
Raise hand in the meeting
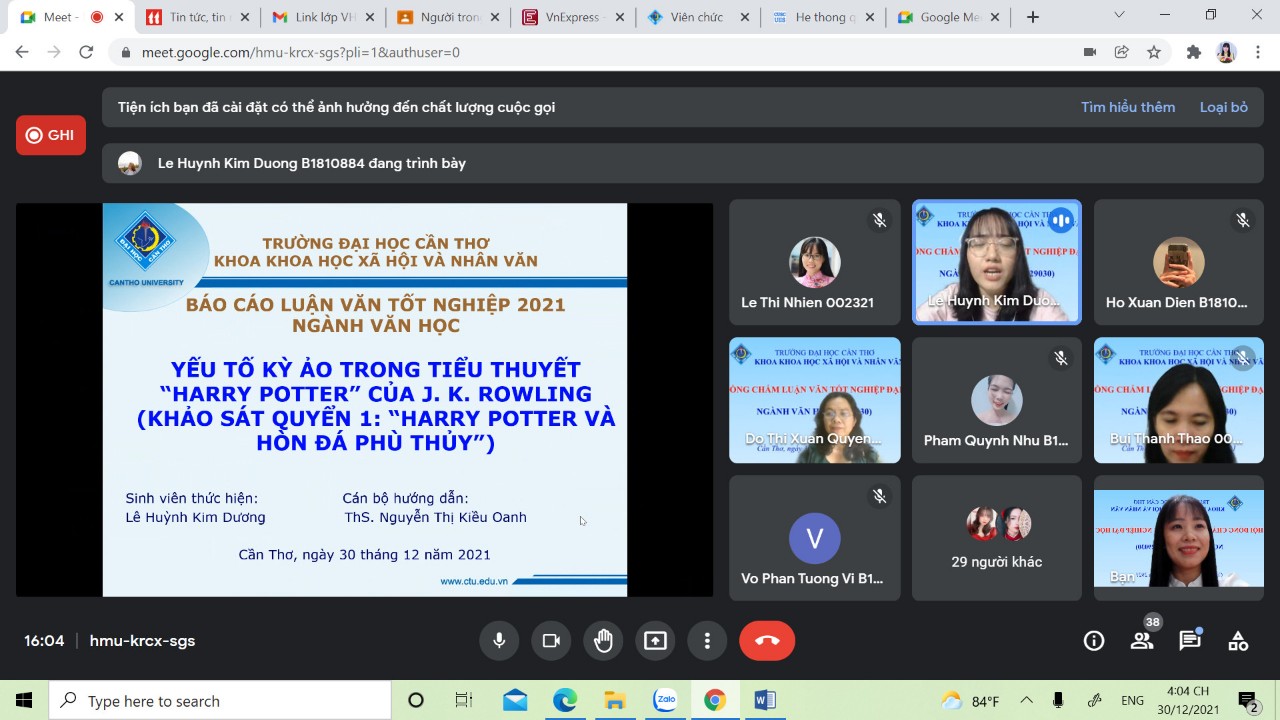click(603, 641)
